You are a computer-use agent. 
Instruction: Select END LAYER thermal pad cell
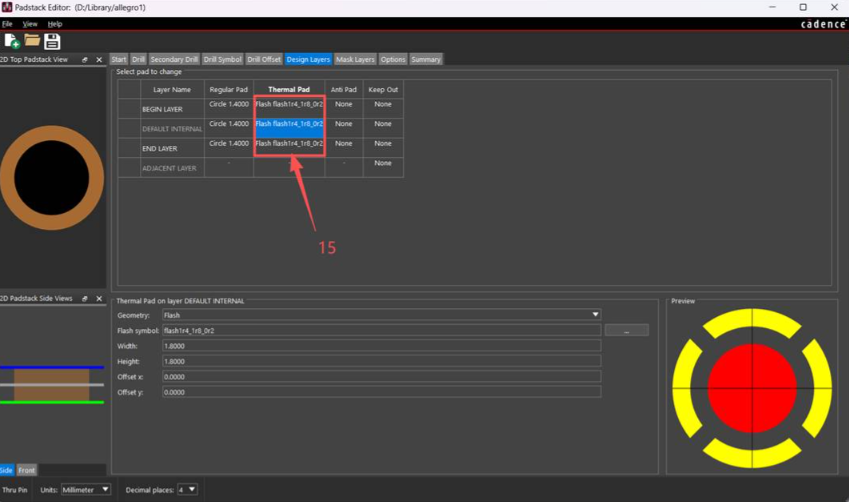(x=289, y=147)
